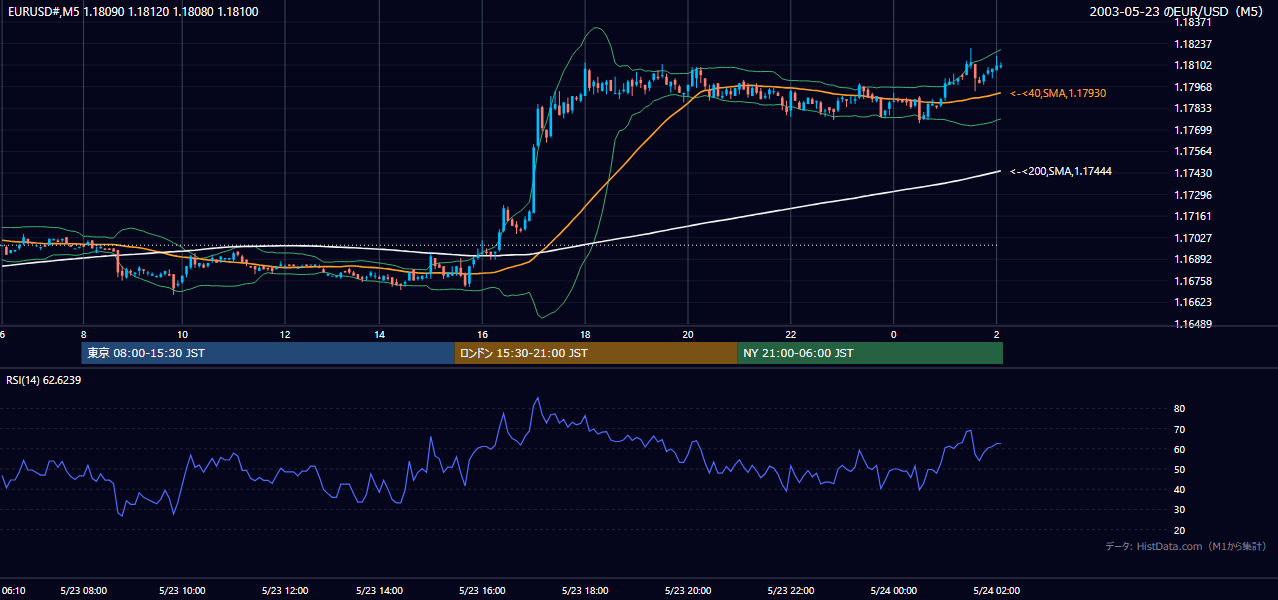Click the 5/23 10:00 bottom time label

(180, 590)
